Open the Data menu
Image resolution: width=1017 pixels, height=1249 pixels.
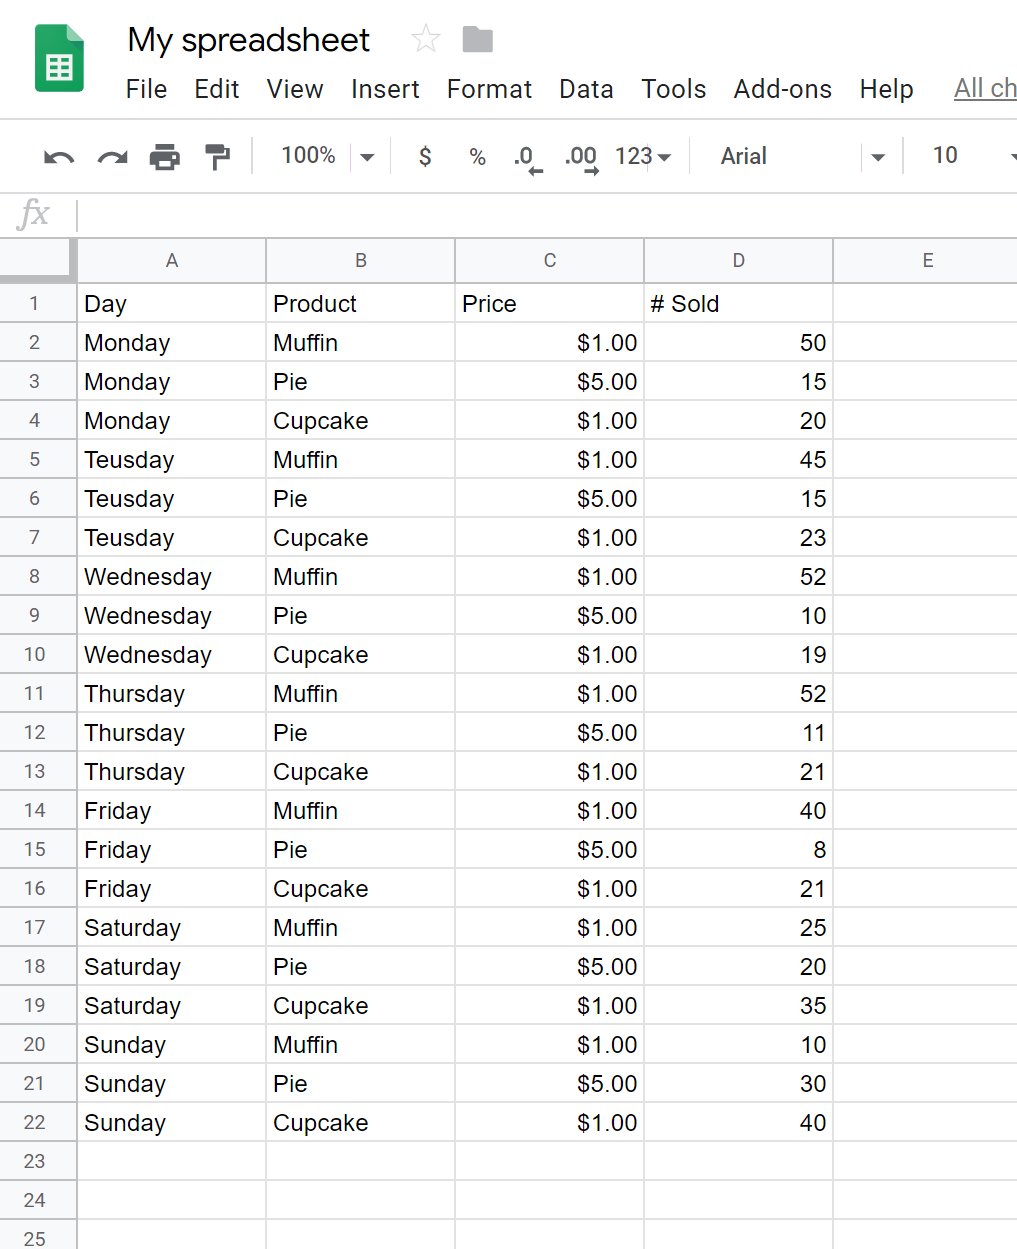pos(586,89)
